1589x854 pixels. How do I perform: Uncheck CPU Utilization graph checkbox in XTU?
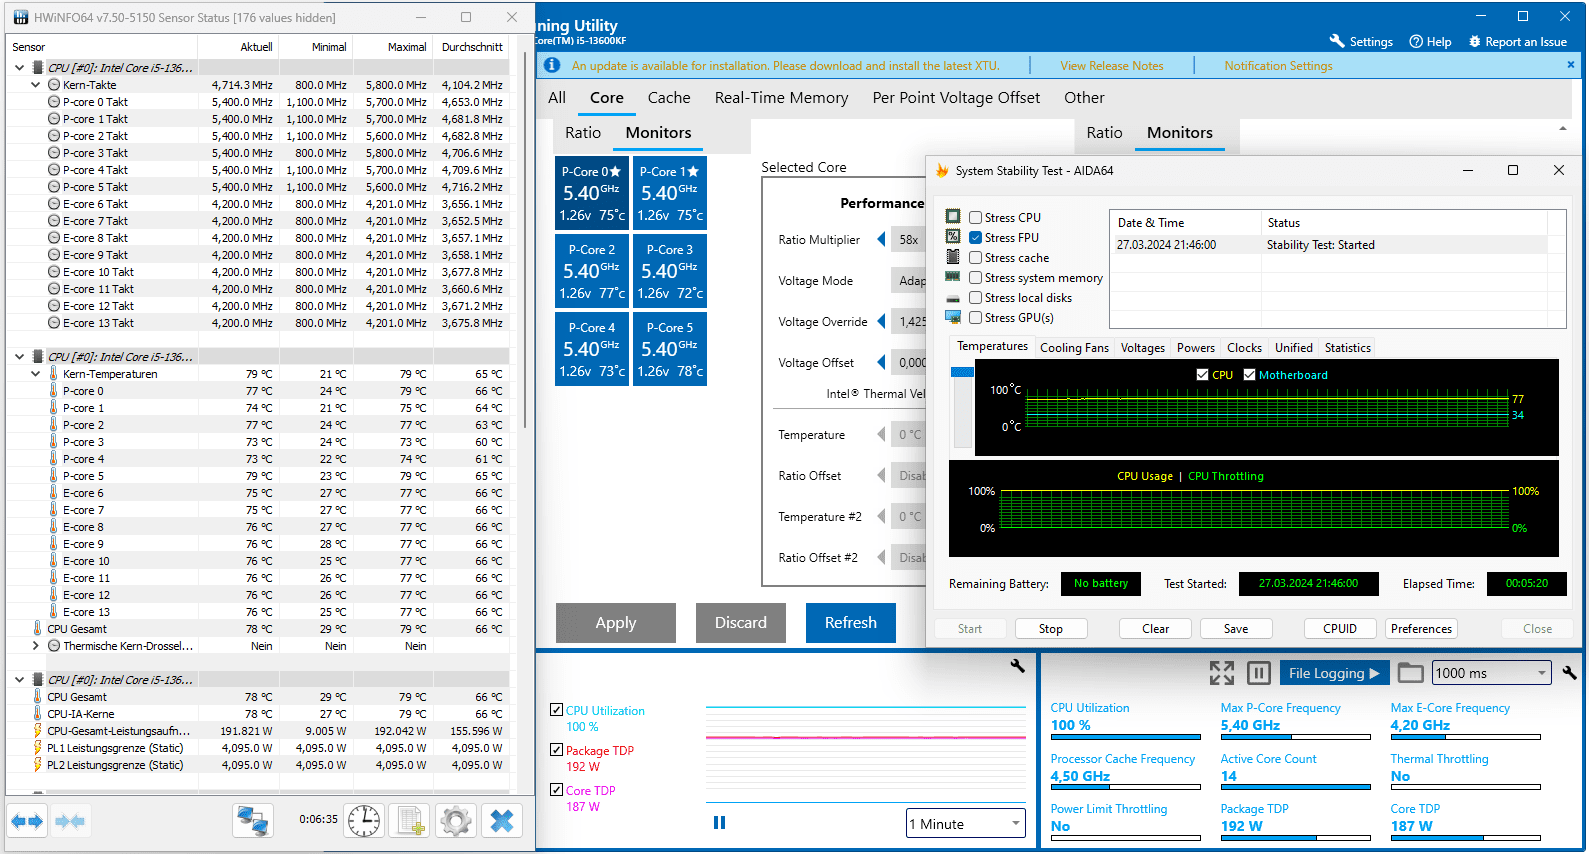(x=556, y=709)
